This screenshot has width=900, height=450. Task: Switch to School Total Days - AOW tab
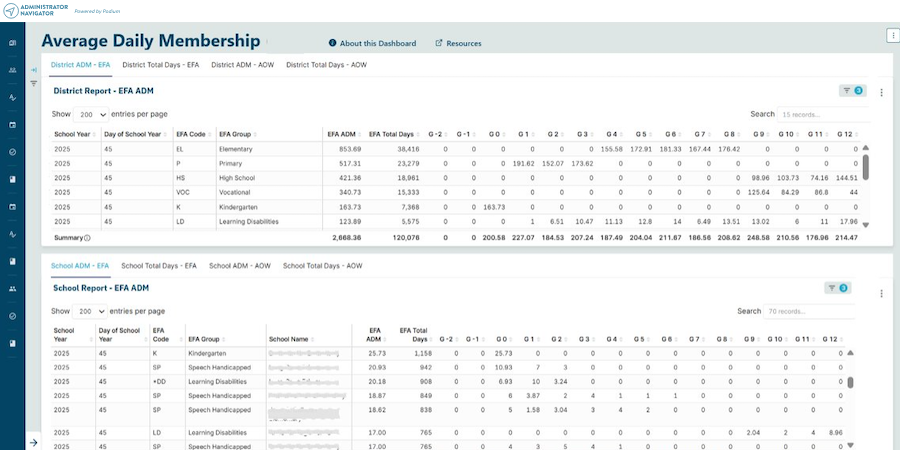(x=323, y=266)
